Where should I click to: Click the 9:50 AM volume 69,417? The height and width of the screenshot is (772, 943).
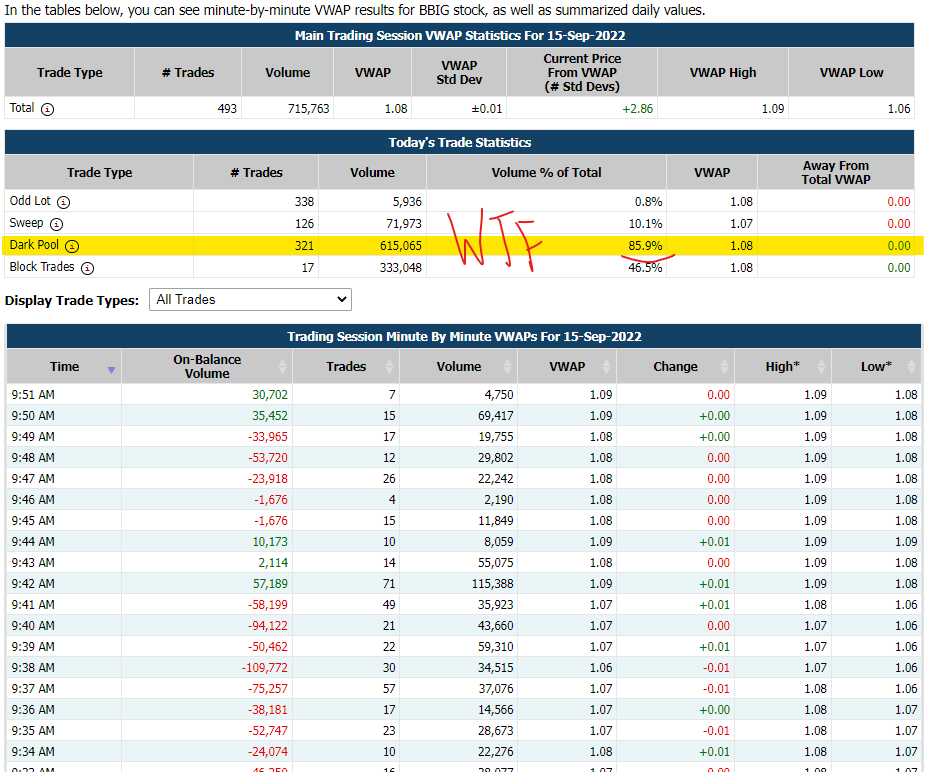tap(496, 416)
